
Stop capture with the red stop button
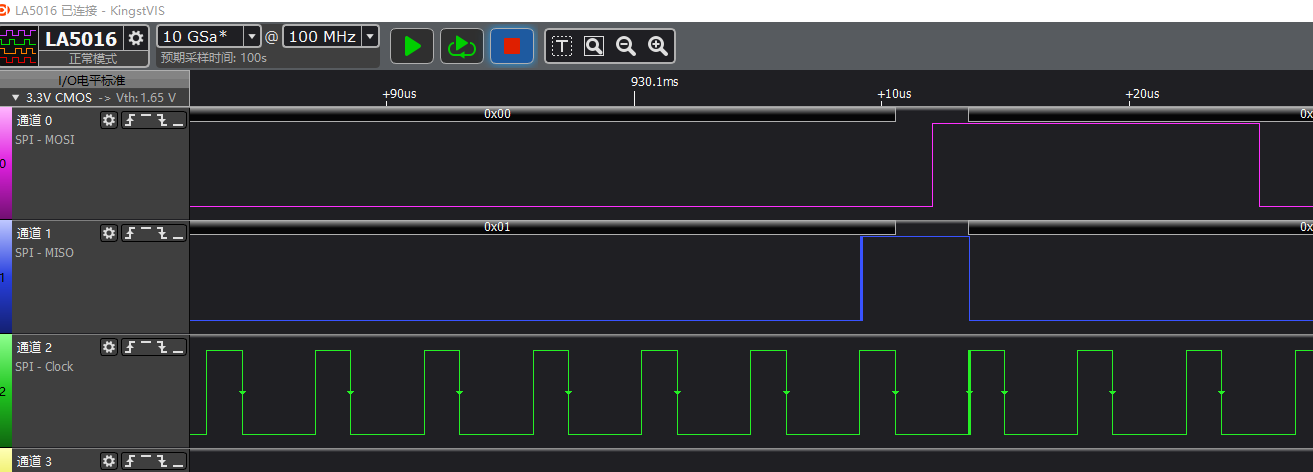[x=511, y=46]
